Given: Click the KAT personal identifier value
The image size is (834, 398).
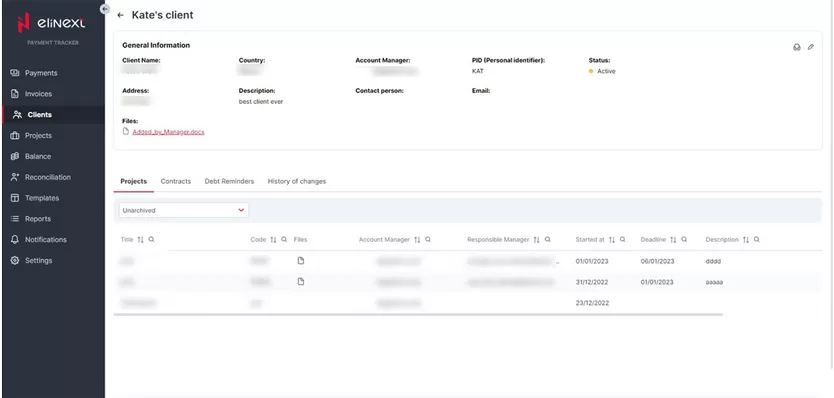Looking at the screenshot, I should [x=478, y=71].
